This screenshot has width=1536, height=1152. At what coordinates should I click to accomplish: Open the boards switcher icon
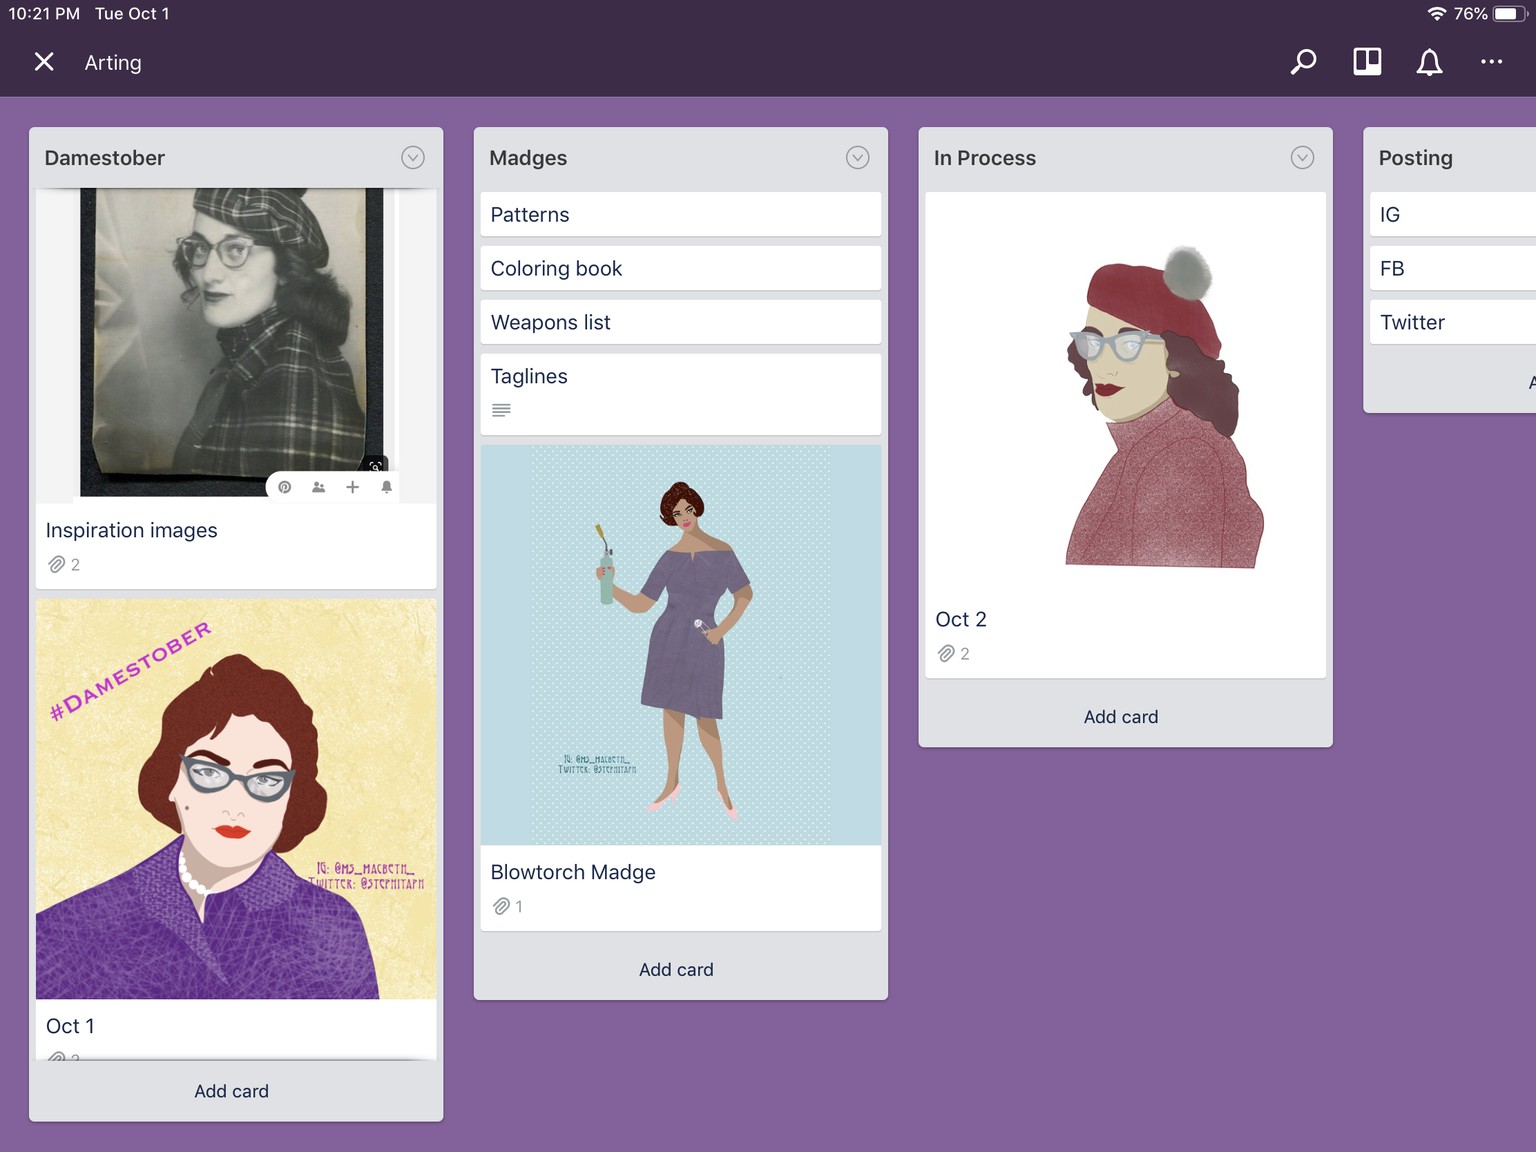click(x=1367, y=62)
